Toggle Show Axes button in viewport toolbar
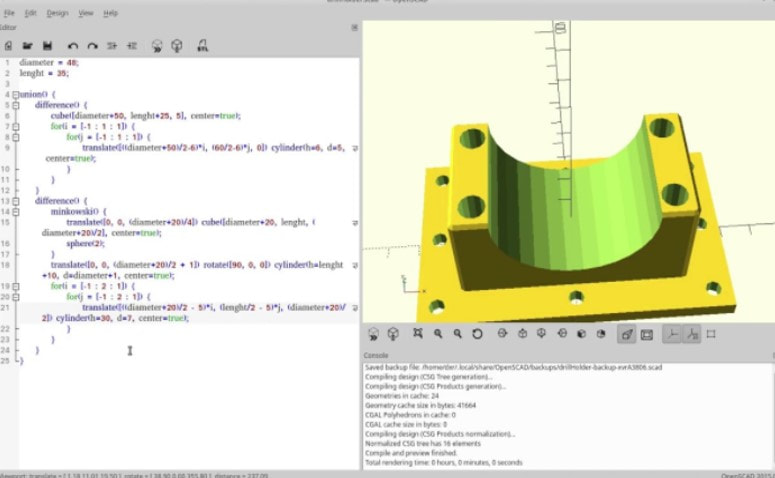The height and width of the screenshot is (478, 775). click(x=673, y=334)
